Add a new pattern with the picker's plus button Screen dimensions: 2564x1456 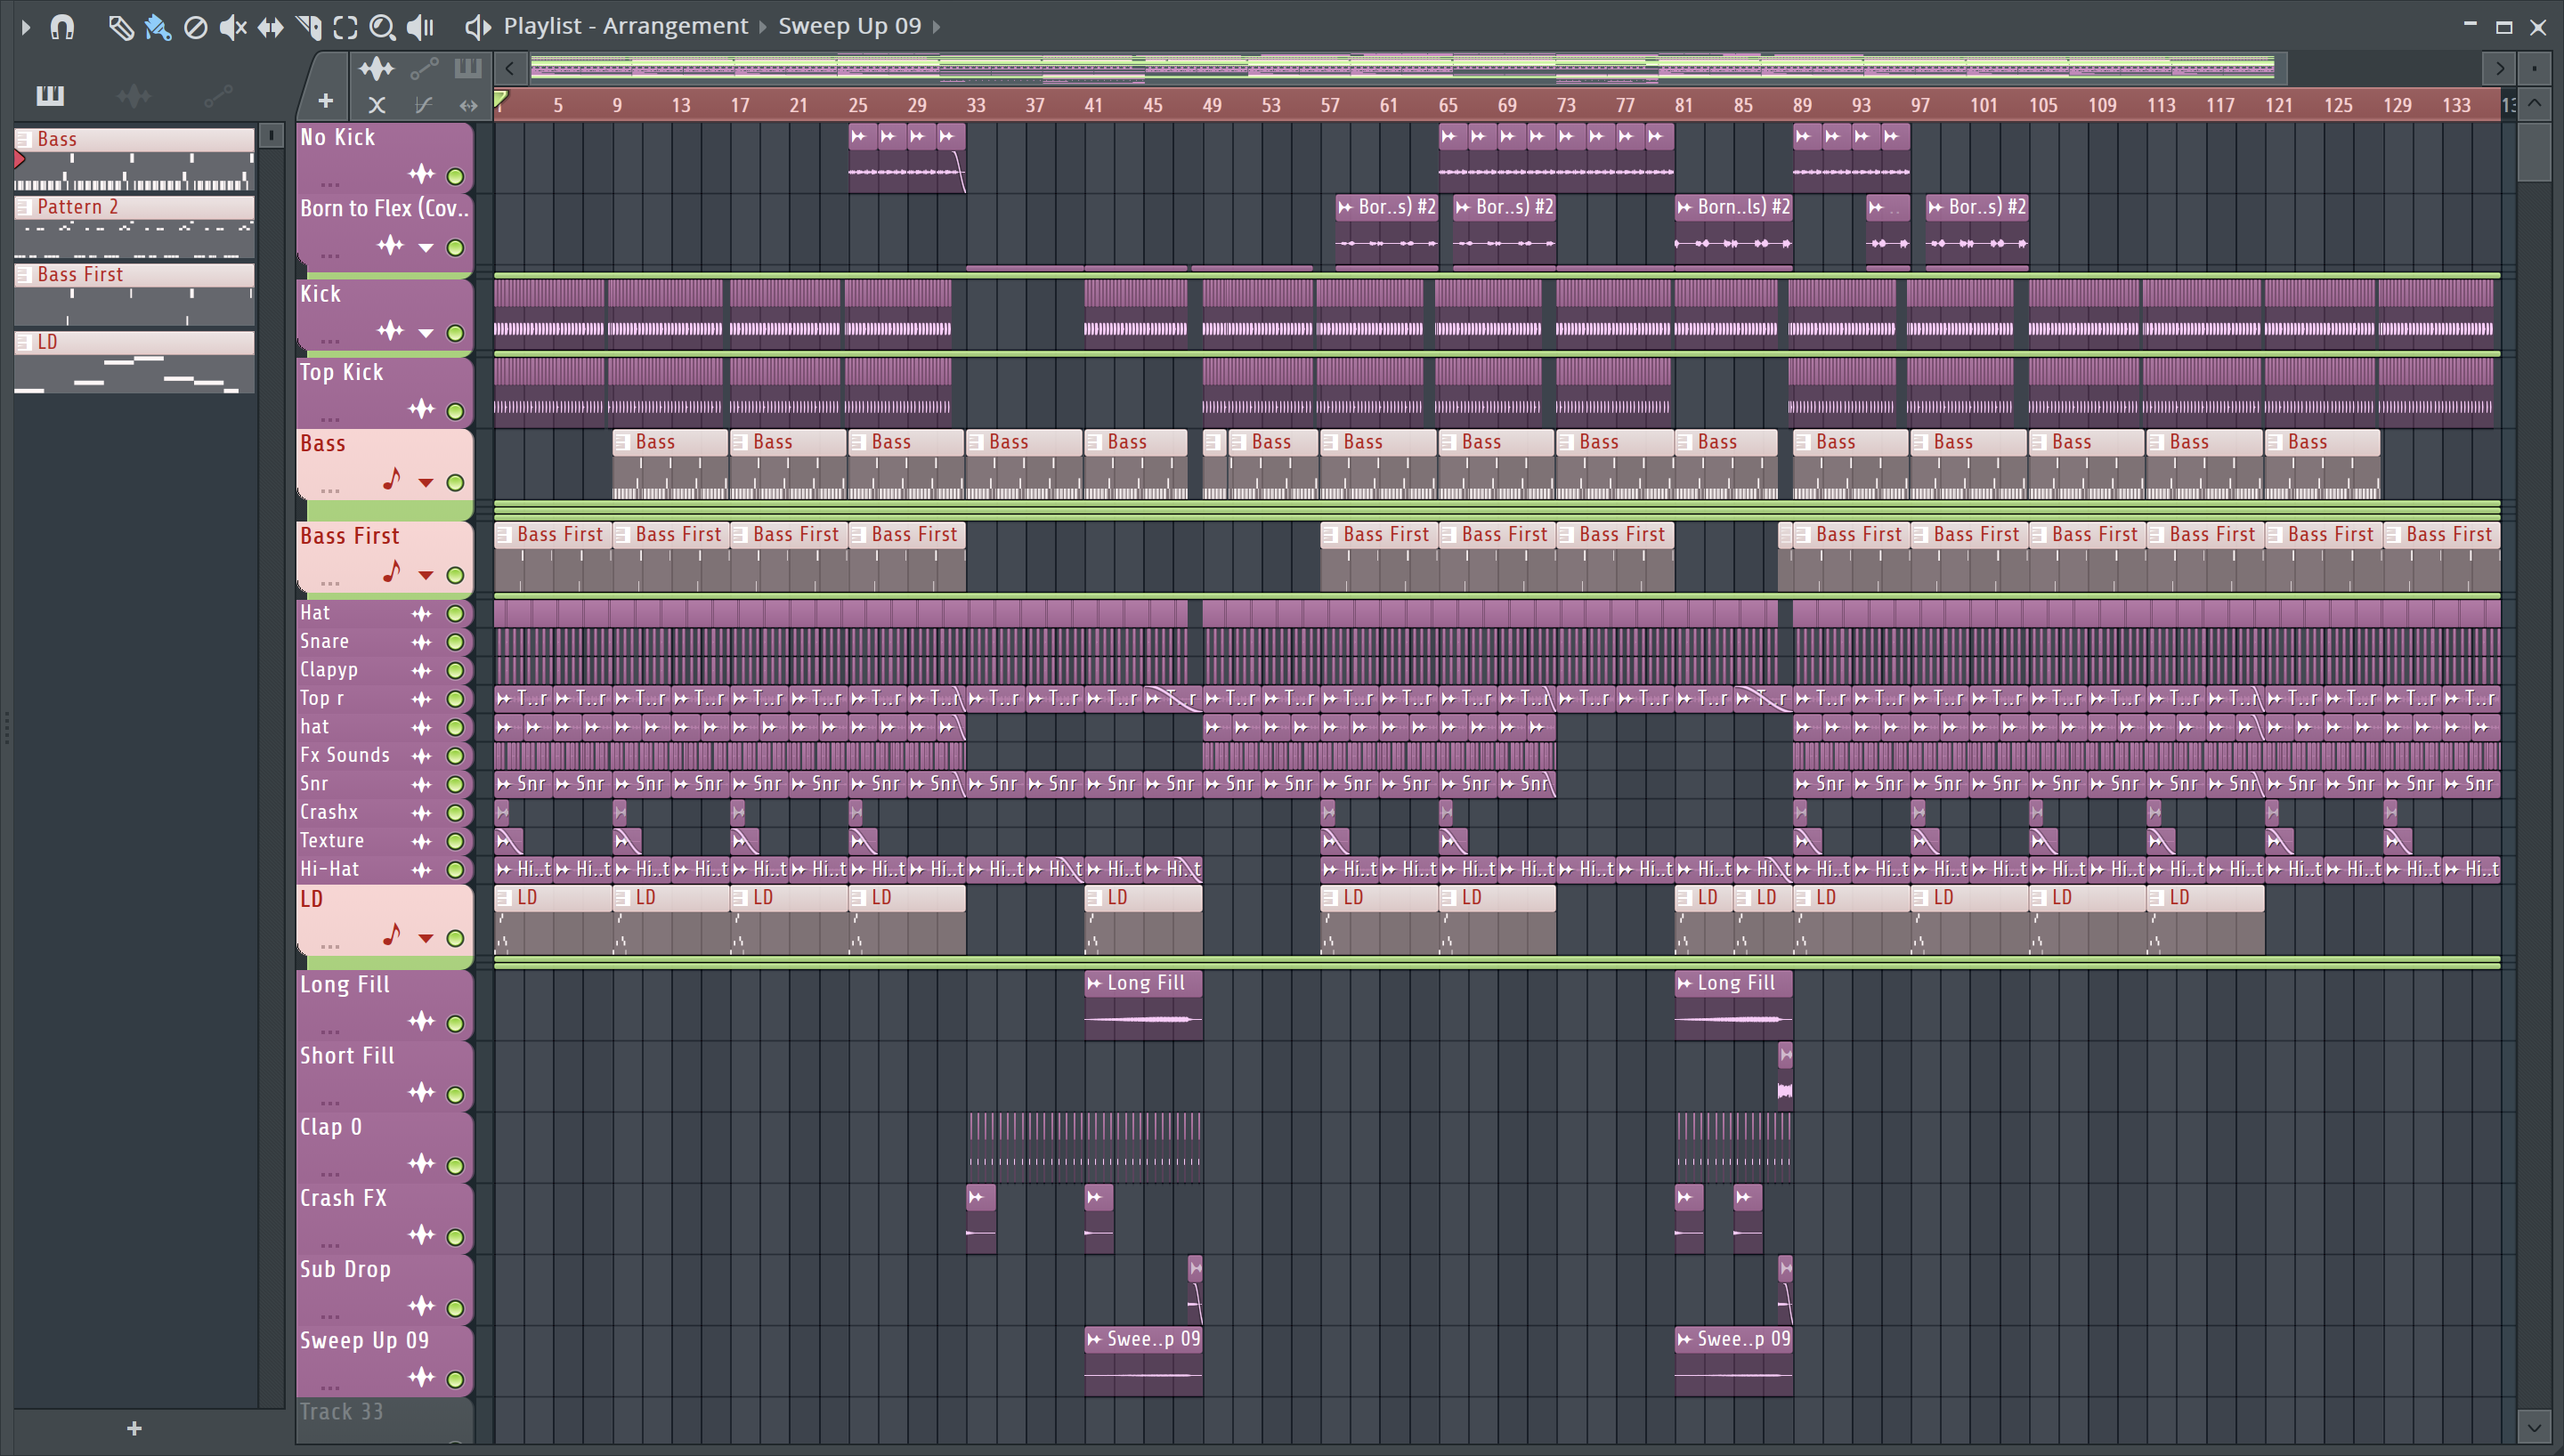tap(134, 1429)
